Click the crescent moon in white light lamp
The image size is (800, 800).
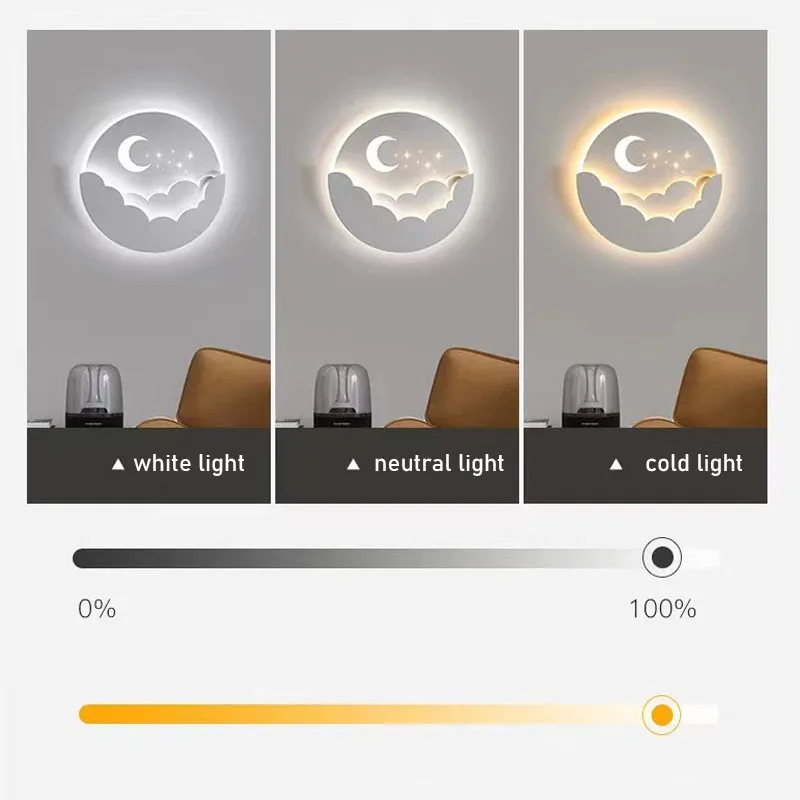coord(132,154)
